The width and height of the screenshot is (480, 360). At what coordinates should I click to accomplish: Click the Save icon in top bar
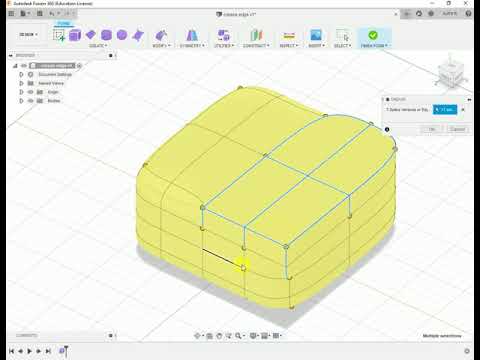tap(40, 14)
